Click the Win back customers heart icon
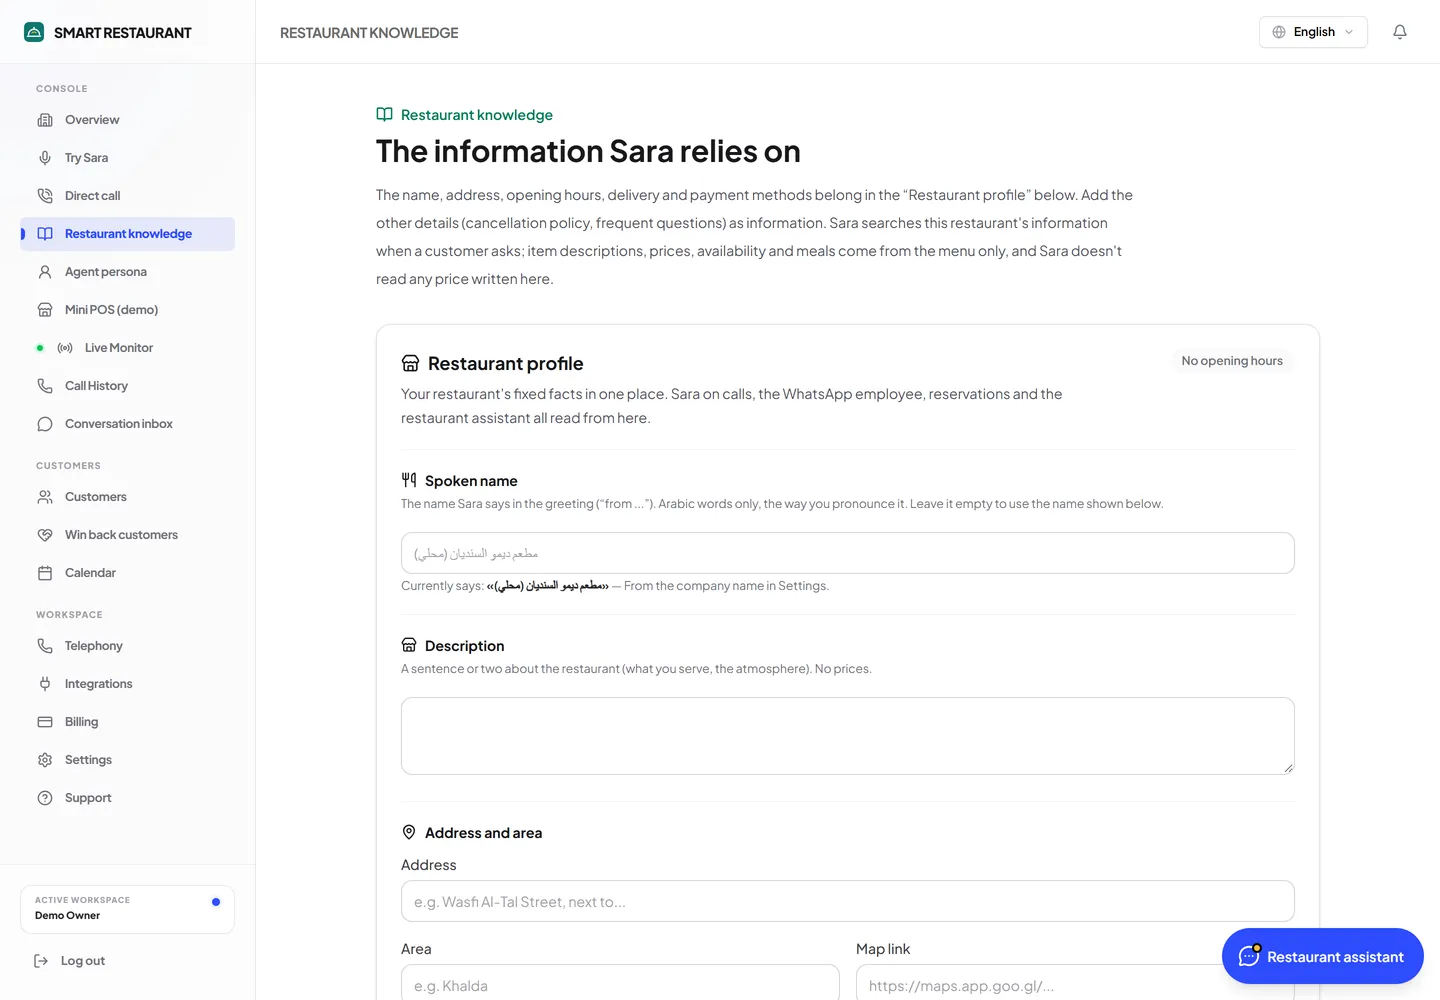Viewport: 1440px width, 1000px height. tap(45, 535)
